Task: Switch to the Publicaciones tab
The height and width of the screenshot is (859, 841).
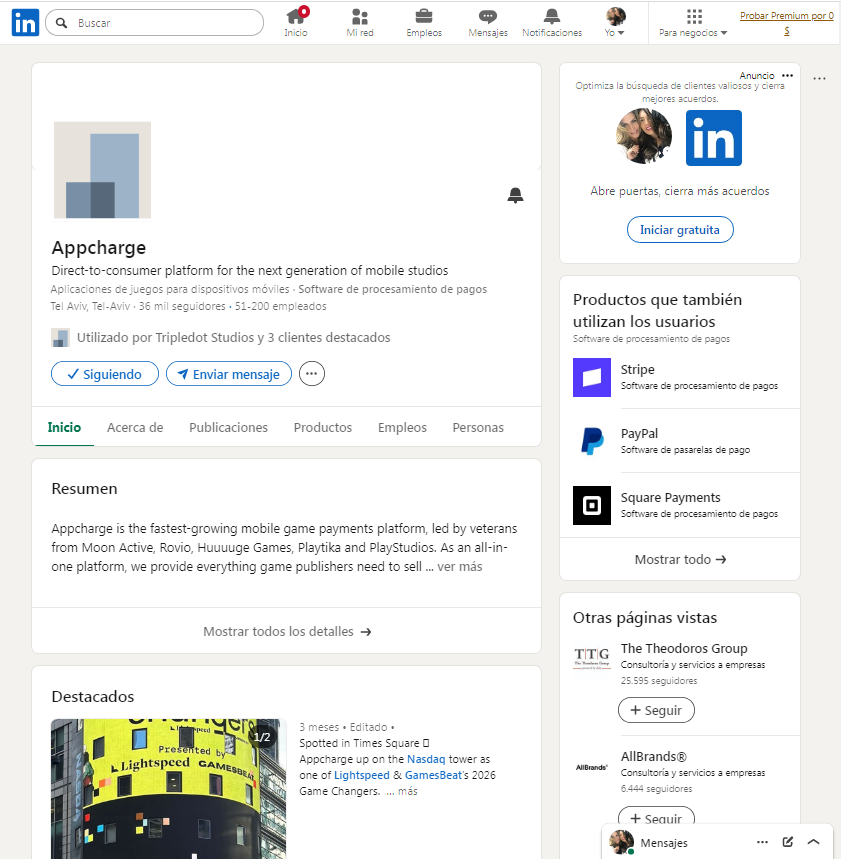Action: tap(228, 427)
